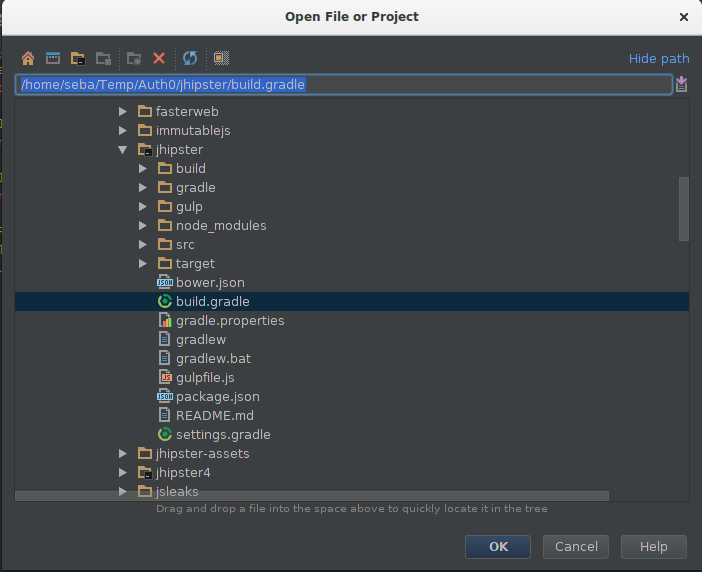Delete selection with the red X icon

point(159,58)
